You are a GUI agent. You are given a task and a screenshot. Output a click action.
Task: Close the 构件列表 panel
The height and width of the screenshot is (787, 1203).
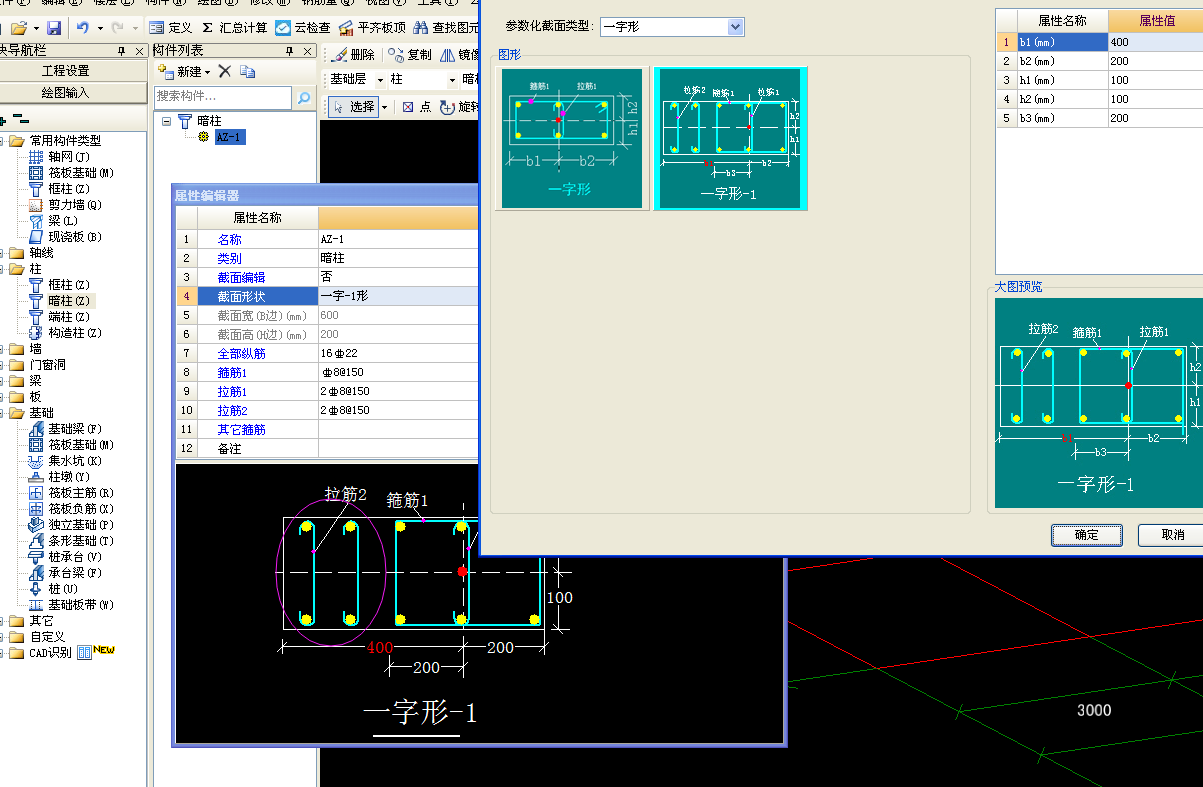pos(309,50)
